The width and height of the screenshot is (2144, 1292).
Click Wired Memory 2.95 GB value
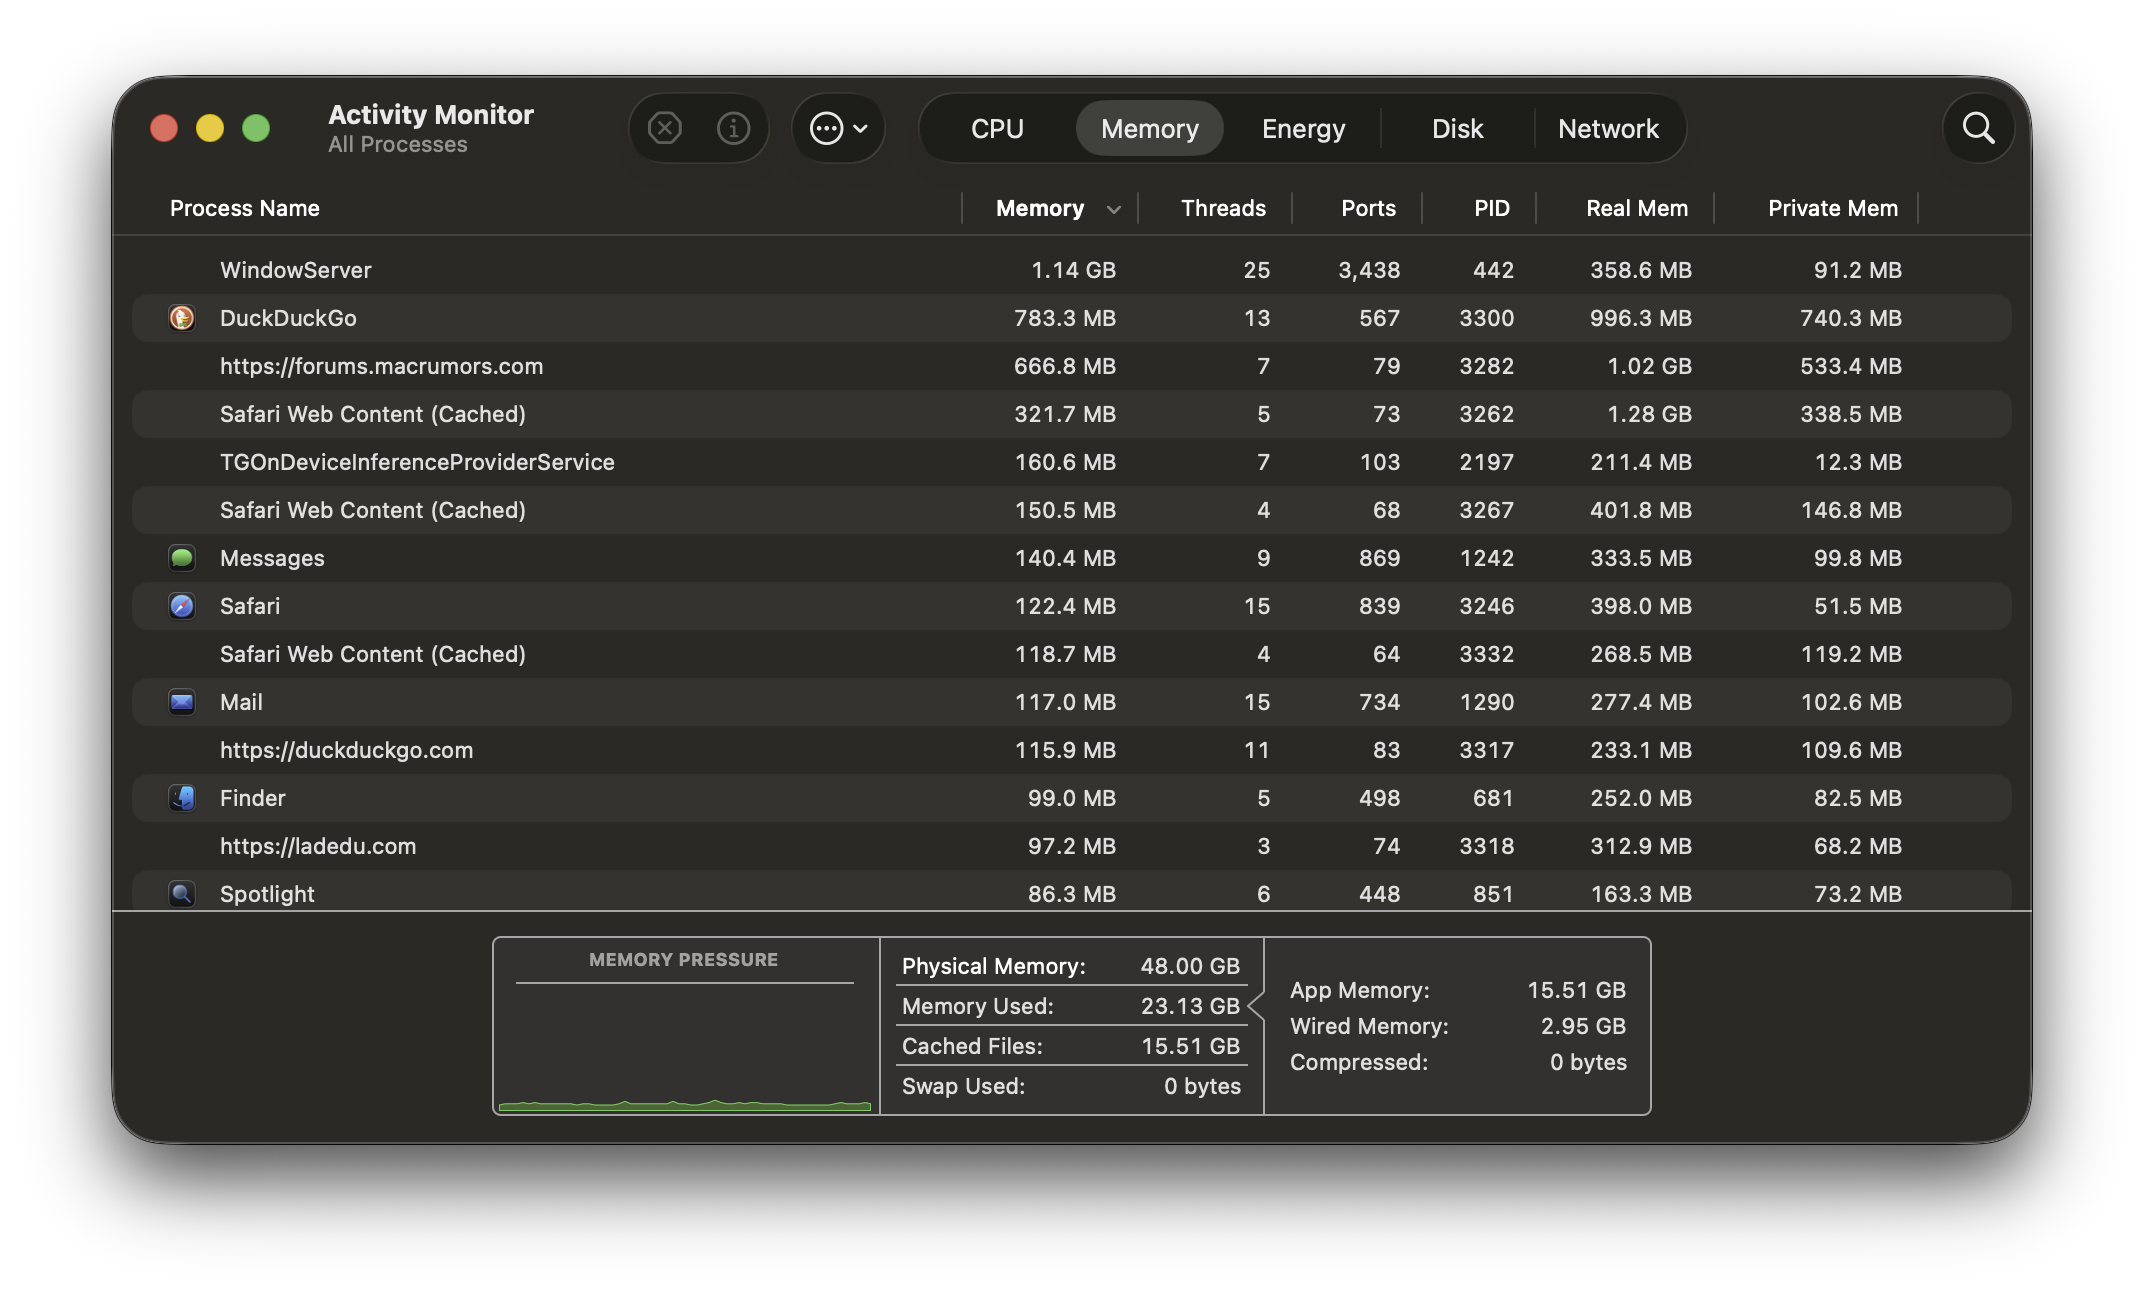1583,1026
